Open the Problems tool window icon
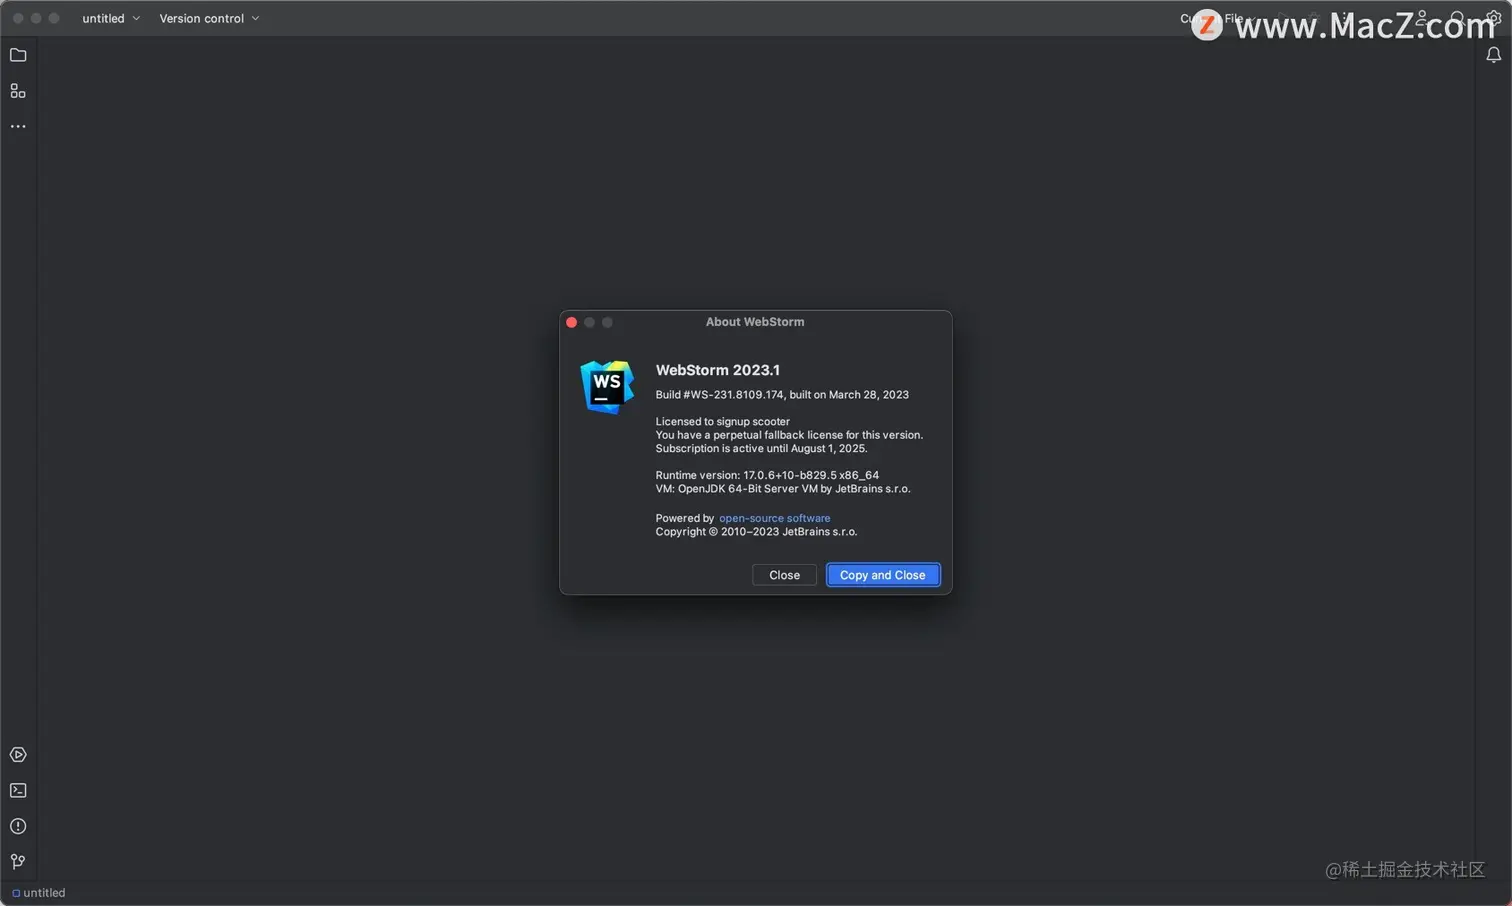Image resolution: width=1512 pixels, height=906 pixels. pos(18,826)
